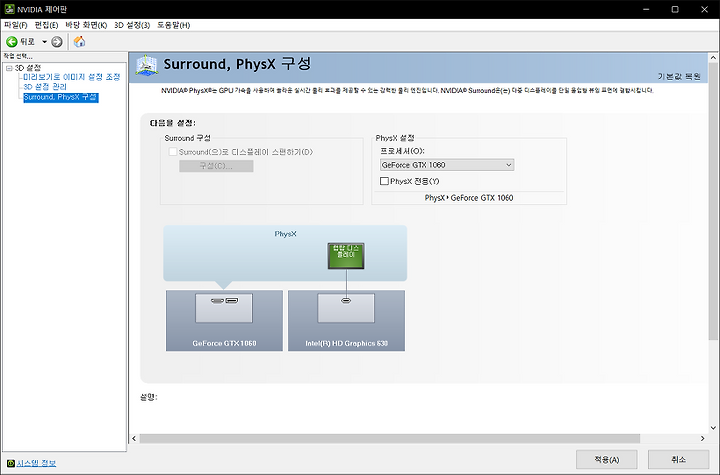Click the PhysX label in diagram
720x475 pixels.
click(x=285, y=234)
